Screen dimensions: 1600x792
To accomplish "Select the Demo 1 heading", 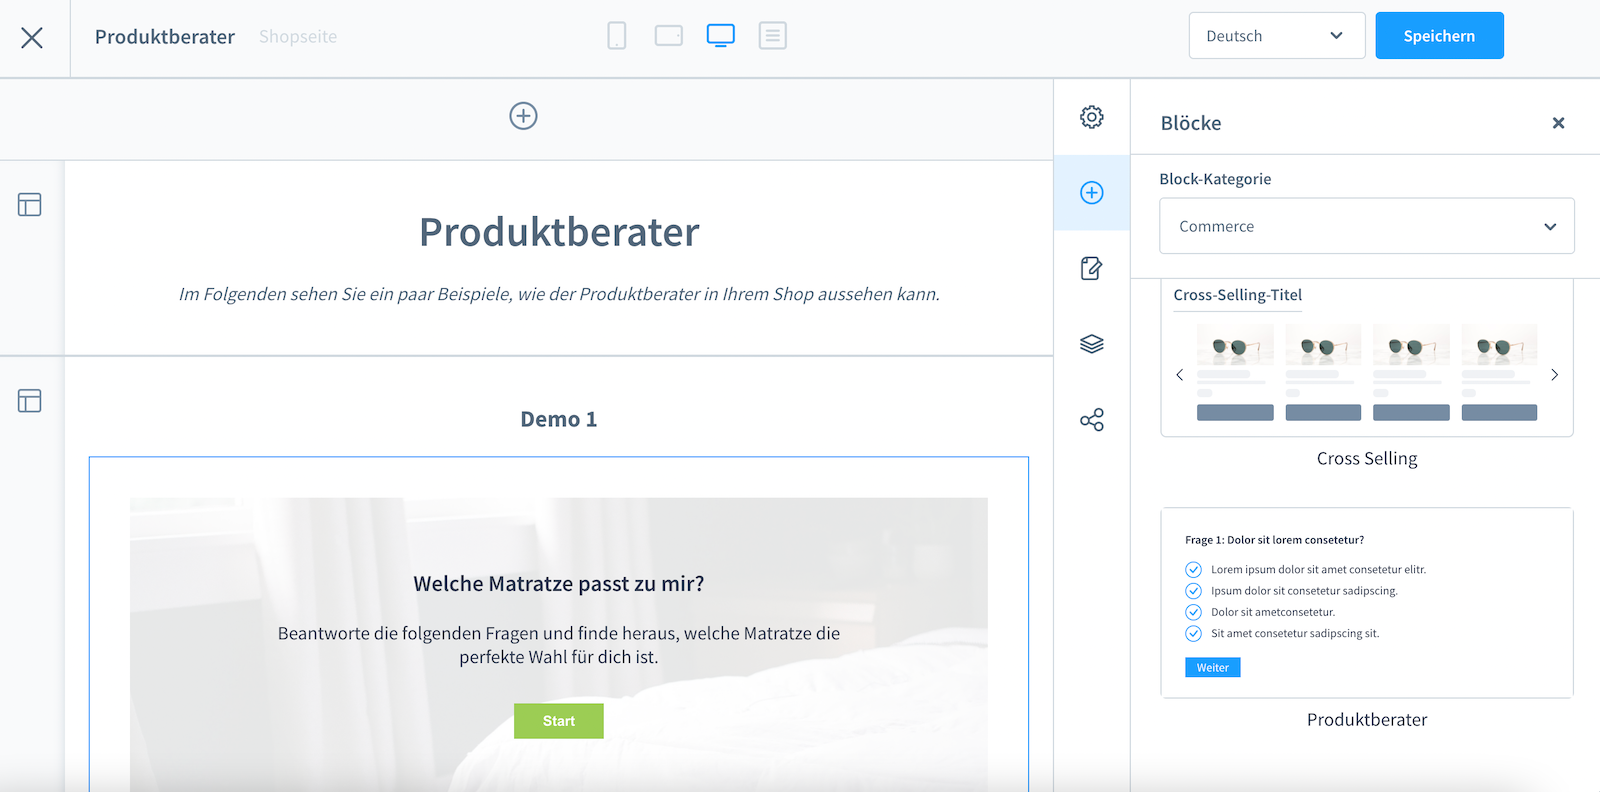I will (x=559, y=419).
